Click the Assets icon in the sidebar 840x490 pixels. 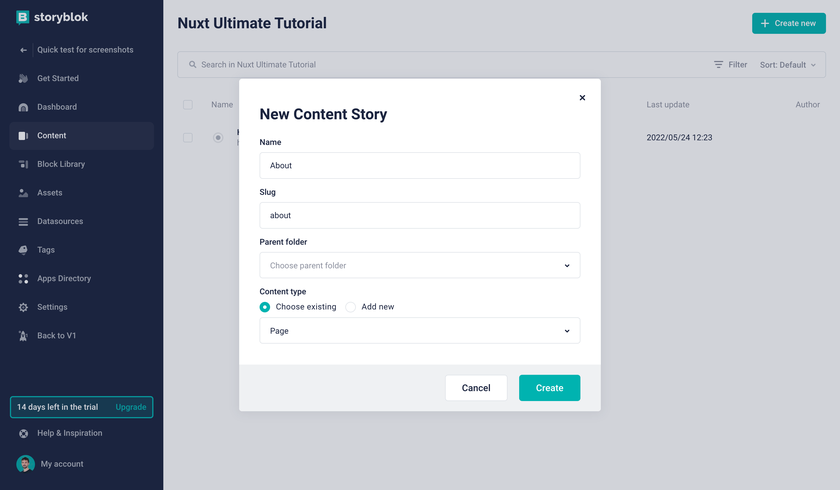pyautogui.click(x=23, y=193)
